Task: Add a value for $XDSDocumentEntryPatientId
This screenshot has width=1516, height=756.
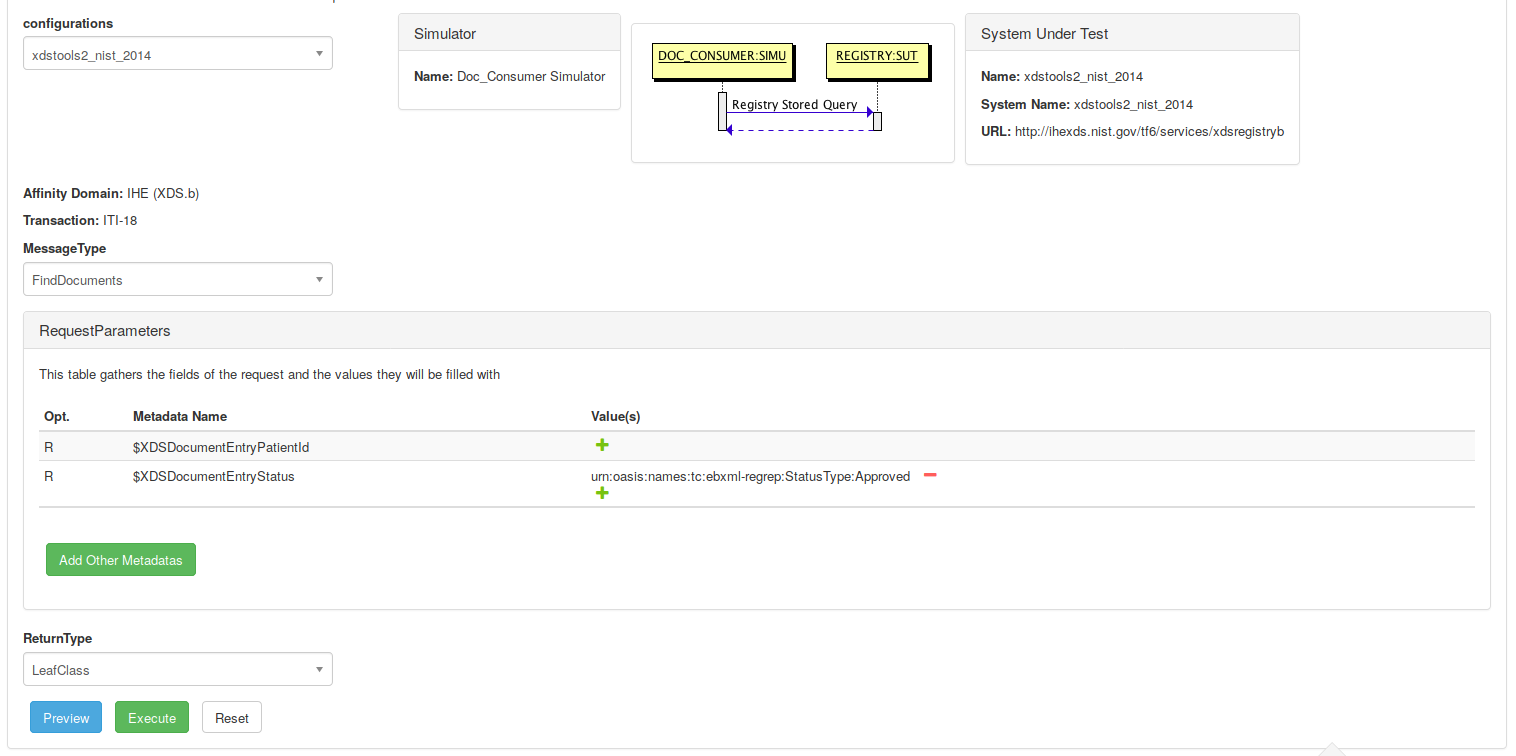Action: pos(602,446)
